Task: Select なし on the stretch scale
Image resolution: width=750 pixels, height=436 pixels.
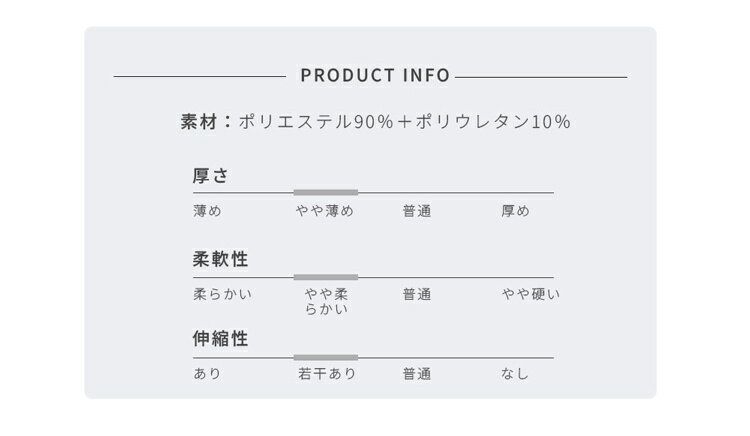Action: [515, 374]
